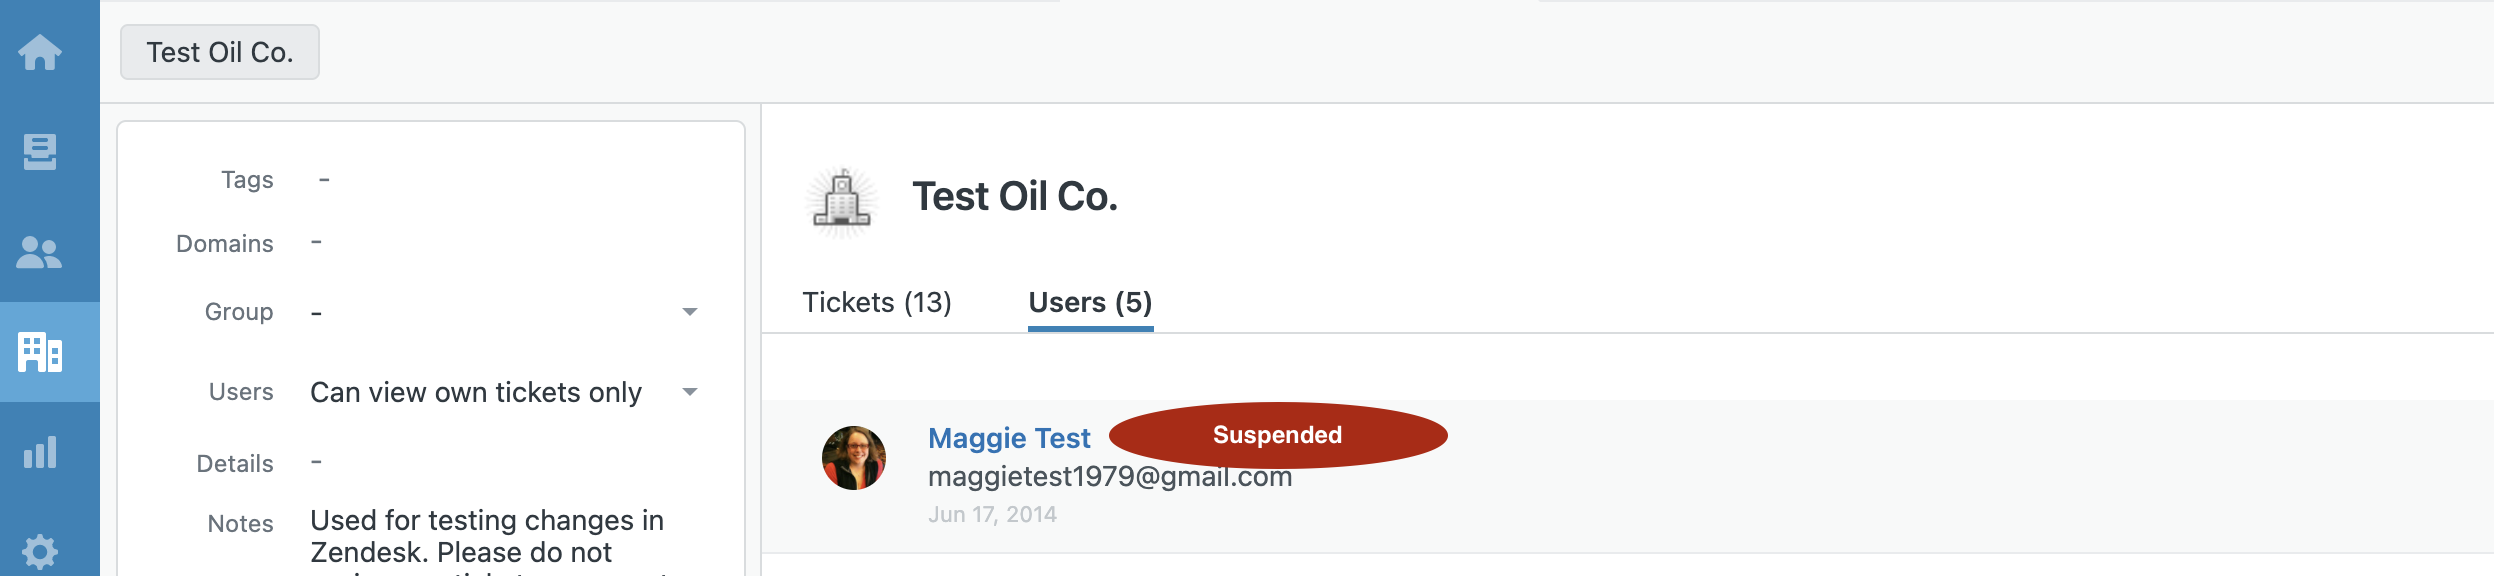Screen dimensions: 2494x576
Task: Click the maggietest1979@gmail.com email address
Action: 1109,478
